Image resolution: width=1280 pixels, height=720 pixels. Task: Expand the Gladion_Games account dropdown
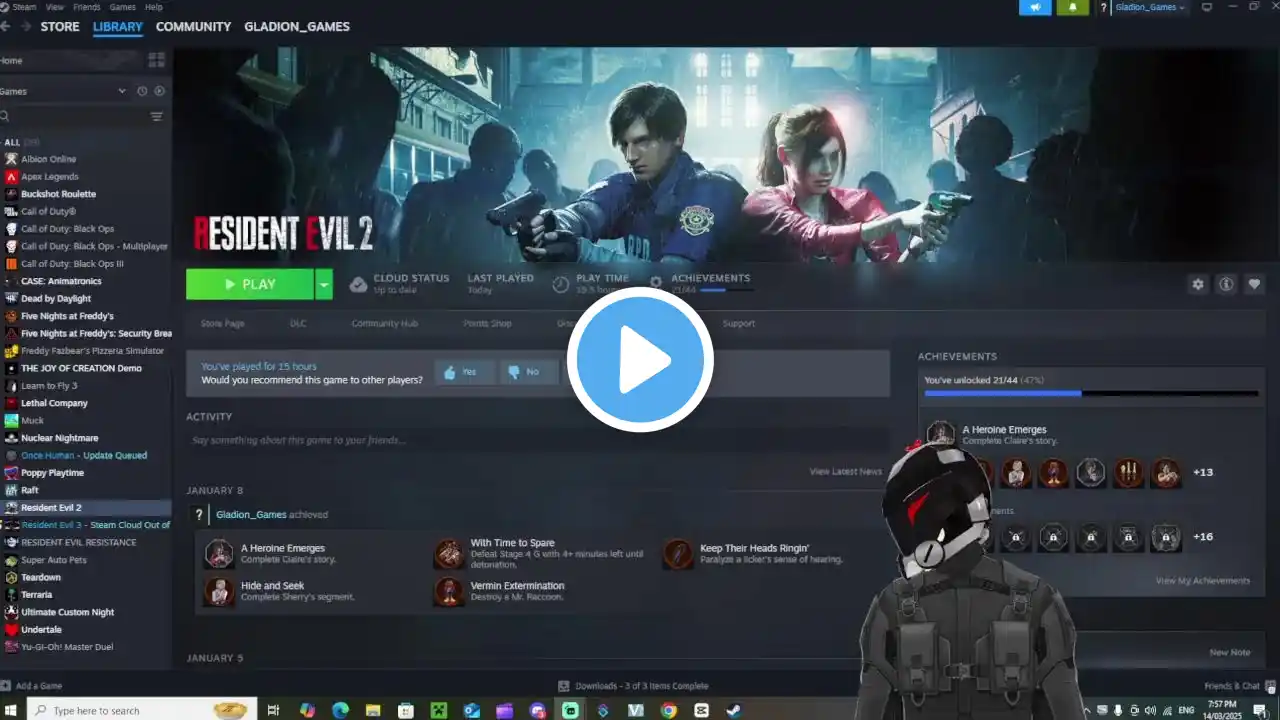[x=1149, y=7]
